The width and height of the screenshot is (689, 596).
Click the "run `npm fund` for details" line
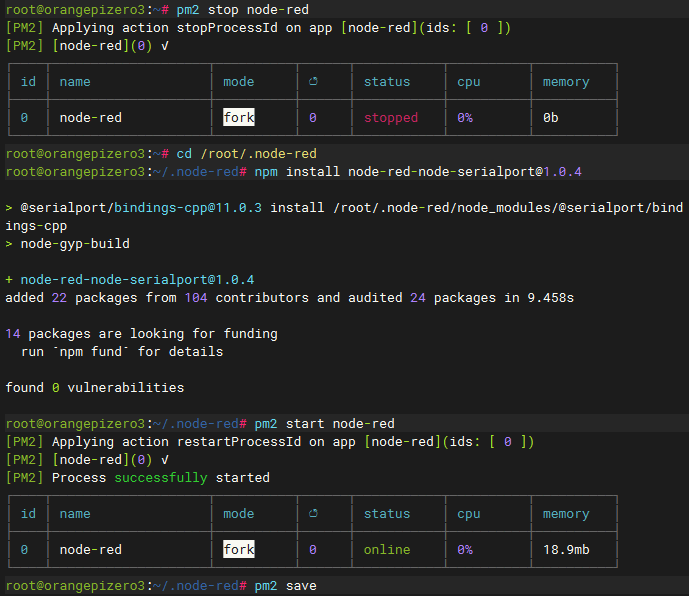(x=122, y=352)
